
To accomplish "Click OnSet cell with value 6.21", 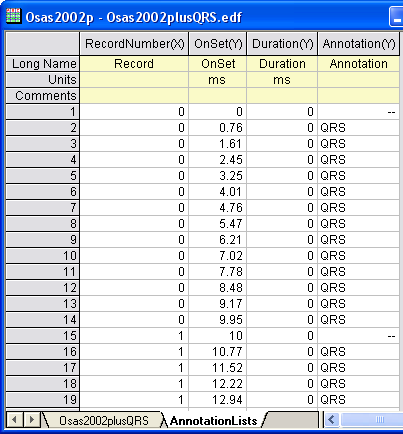I will click(218, 240).
